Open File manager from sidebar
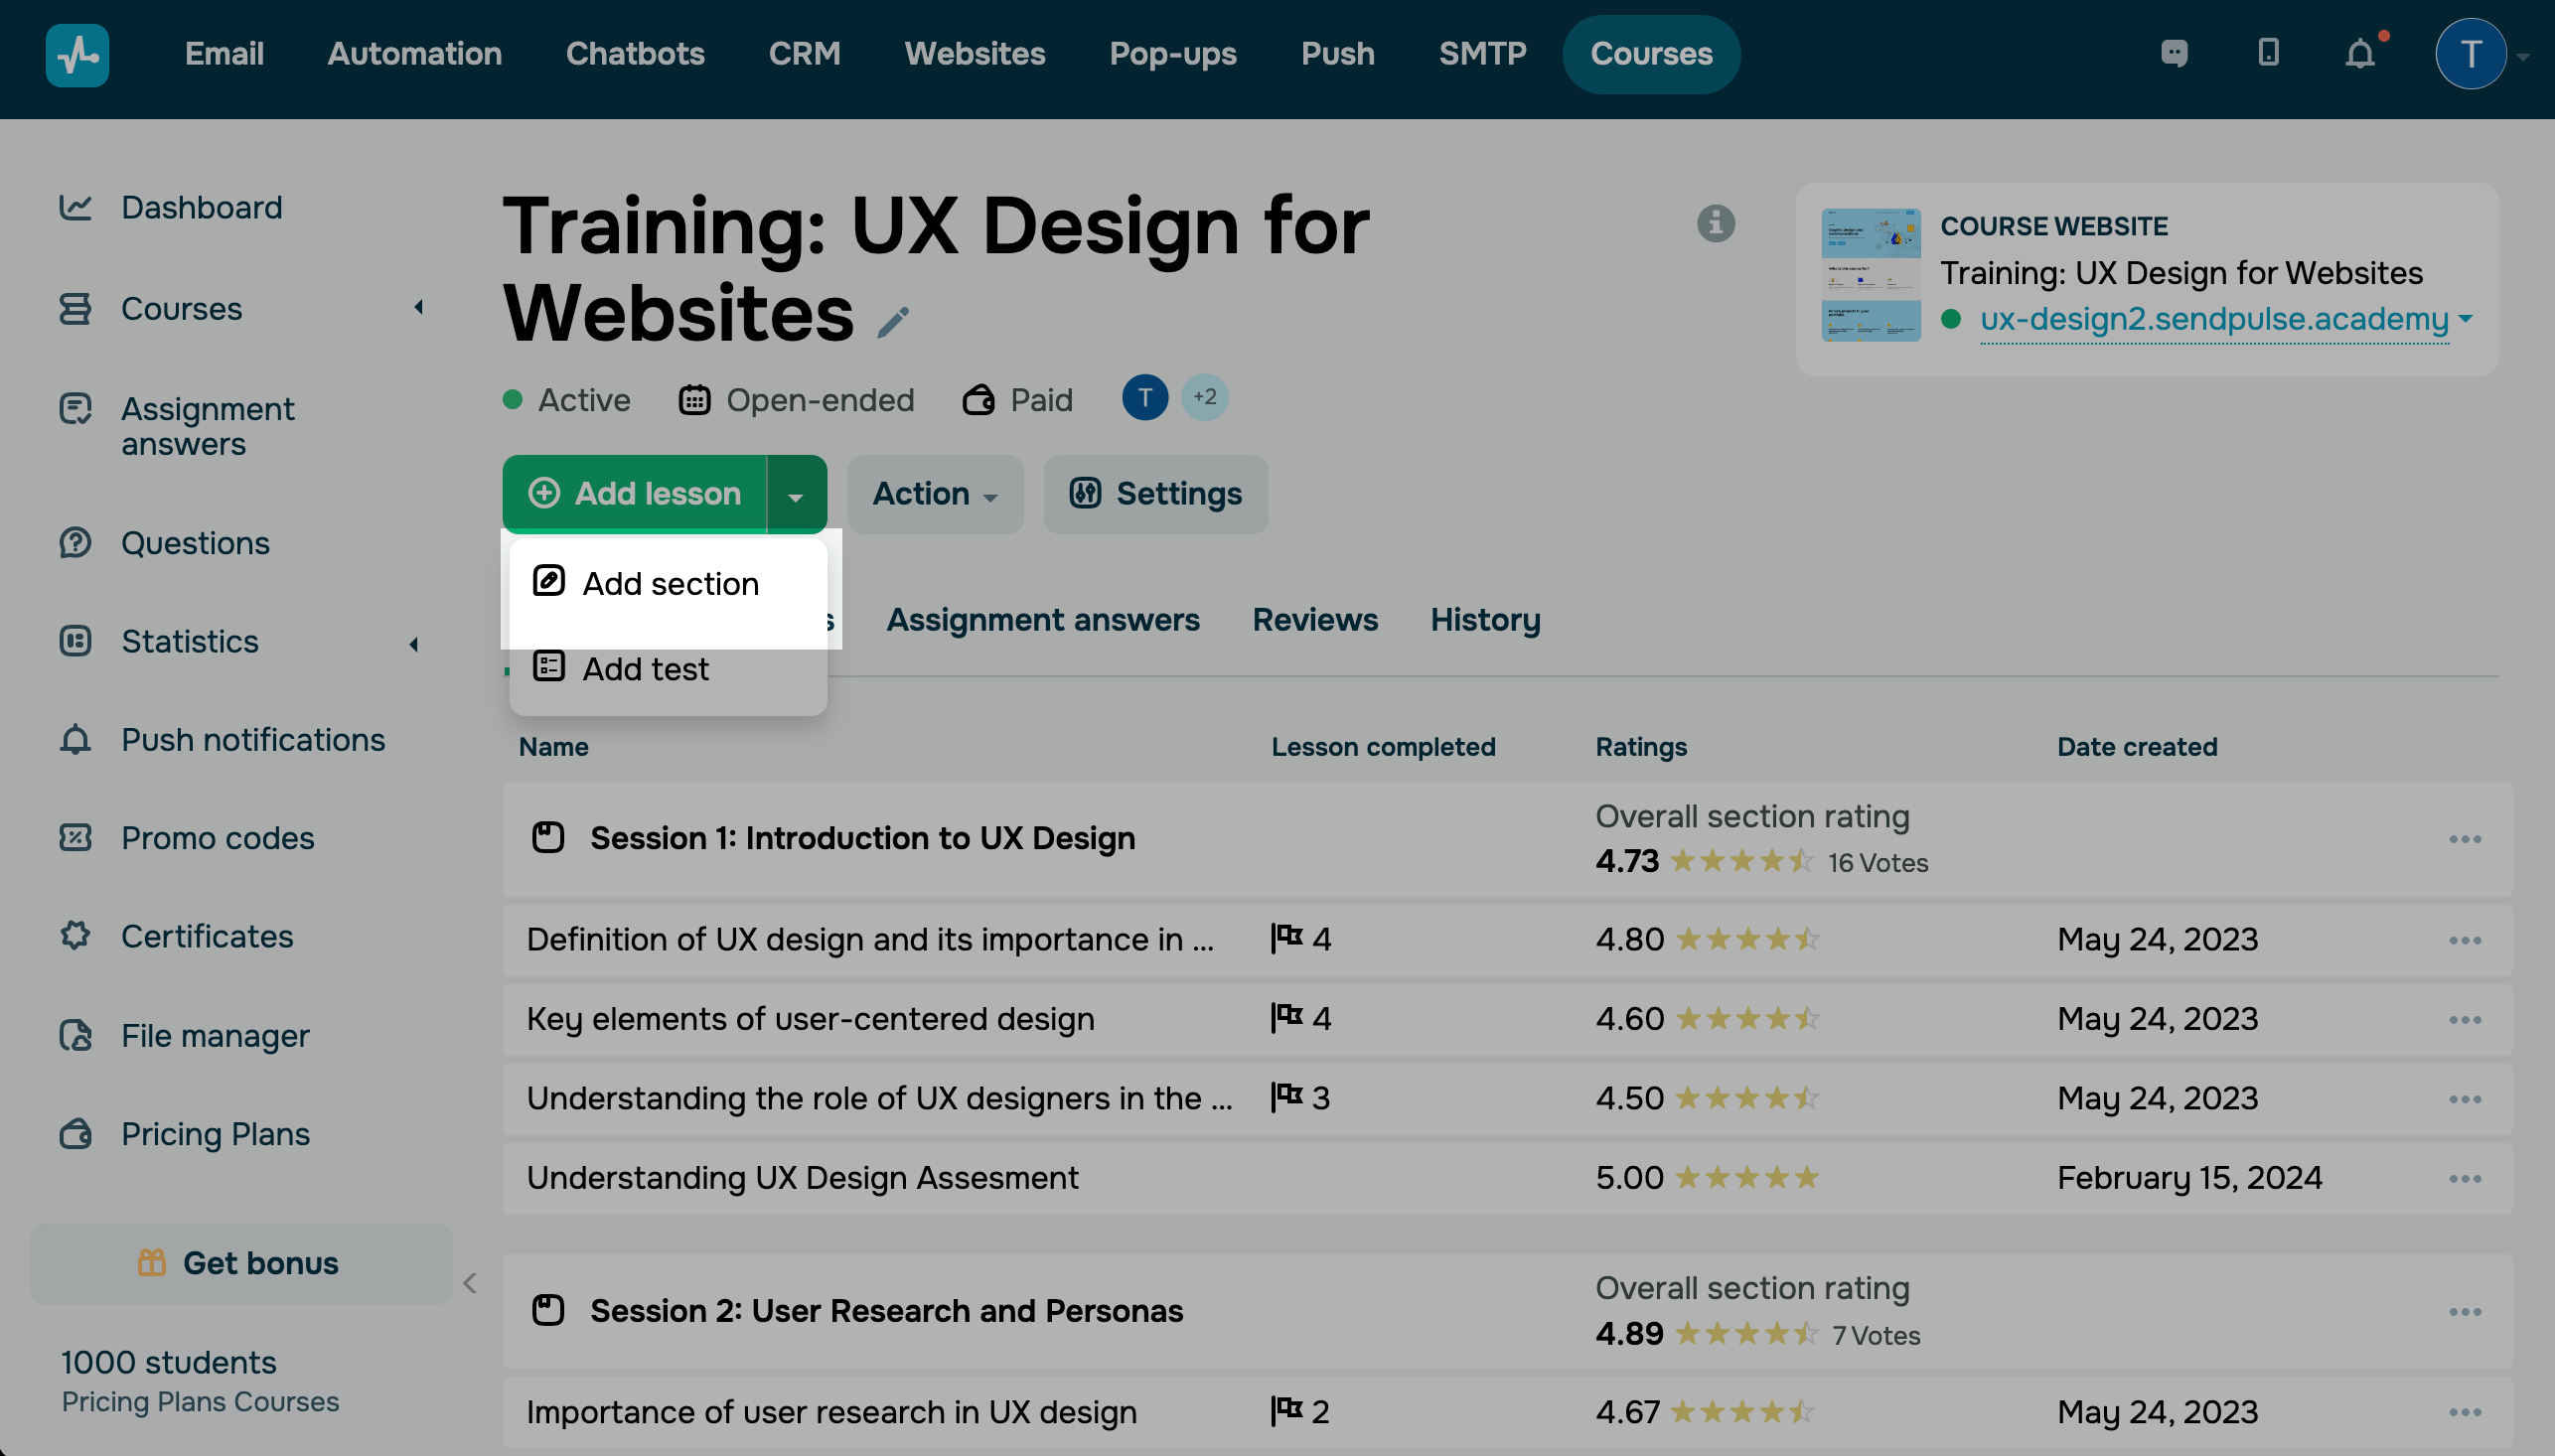Screen dimensions: 2555x1456 [215, 1035]
